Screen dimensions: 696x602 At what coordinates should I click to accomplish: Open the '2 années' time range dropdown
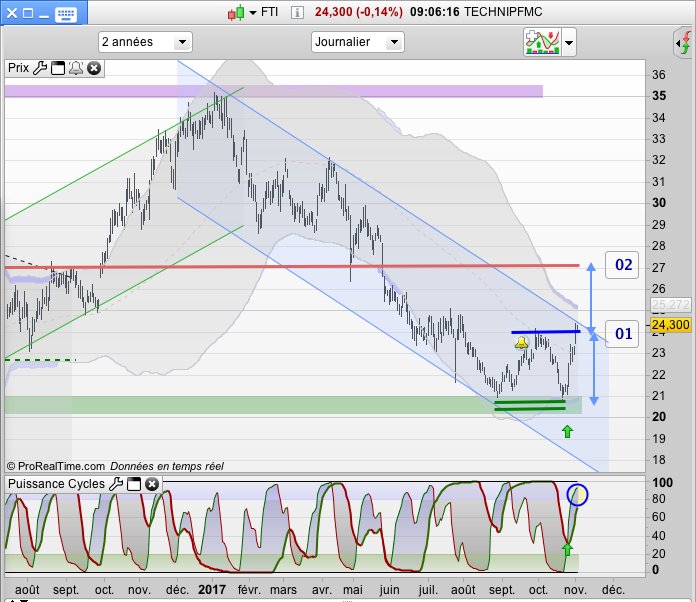[x=145, y=42]
